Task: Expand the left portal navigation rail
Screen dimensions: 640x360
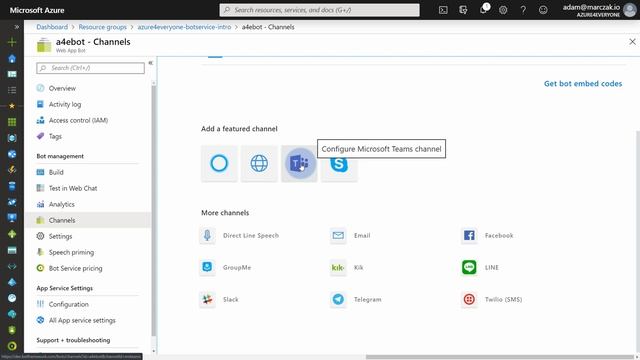Action: (x=16, y=27)
